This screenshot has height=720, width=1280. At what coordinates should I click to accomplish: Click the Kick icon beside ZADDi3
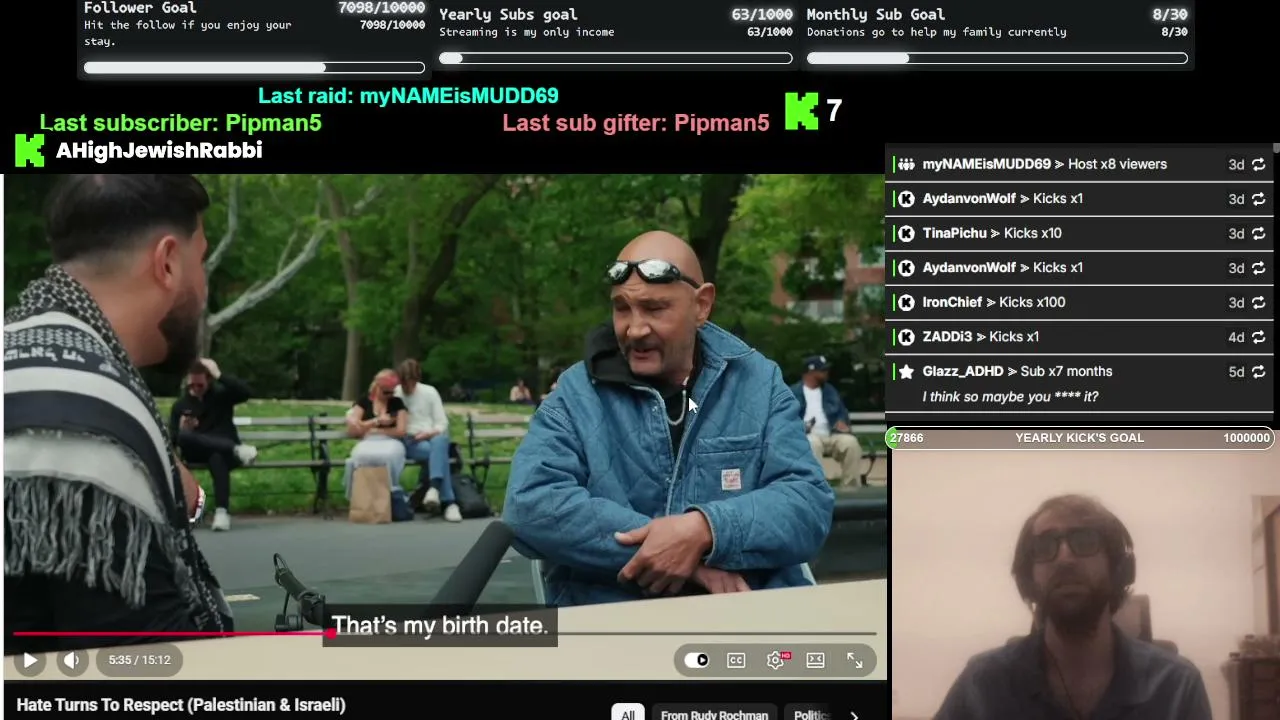pyautogui.click(x=906, y=337)
